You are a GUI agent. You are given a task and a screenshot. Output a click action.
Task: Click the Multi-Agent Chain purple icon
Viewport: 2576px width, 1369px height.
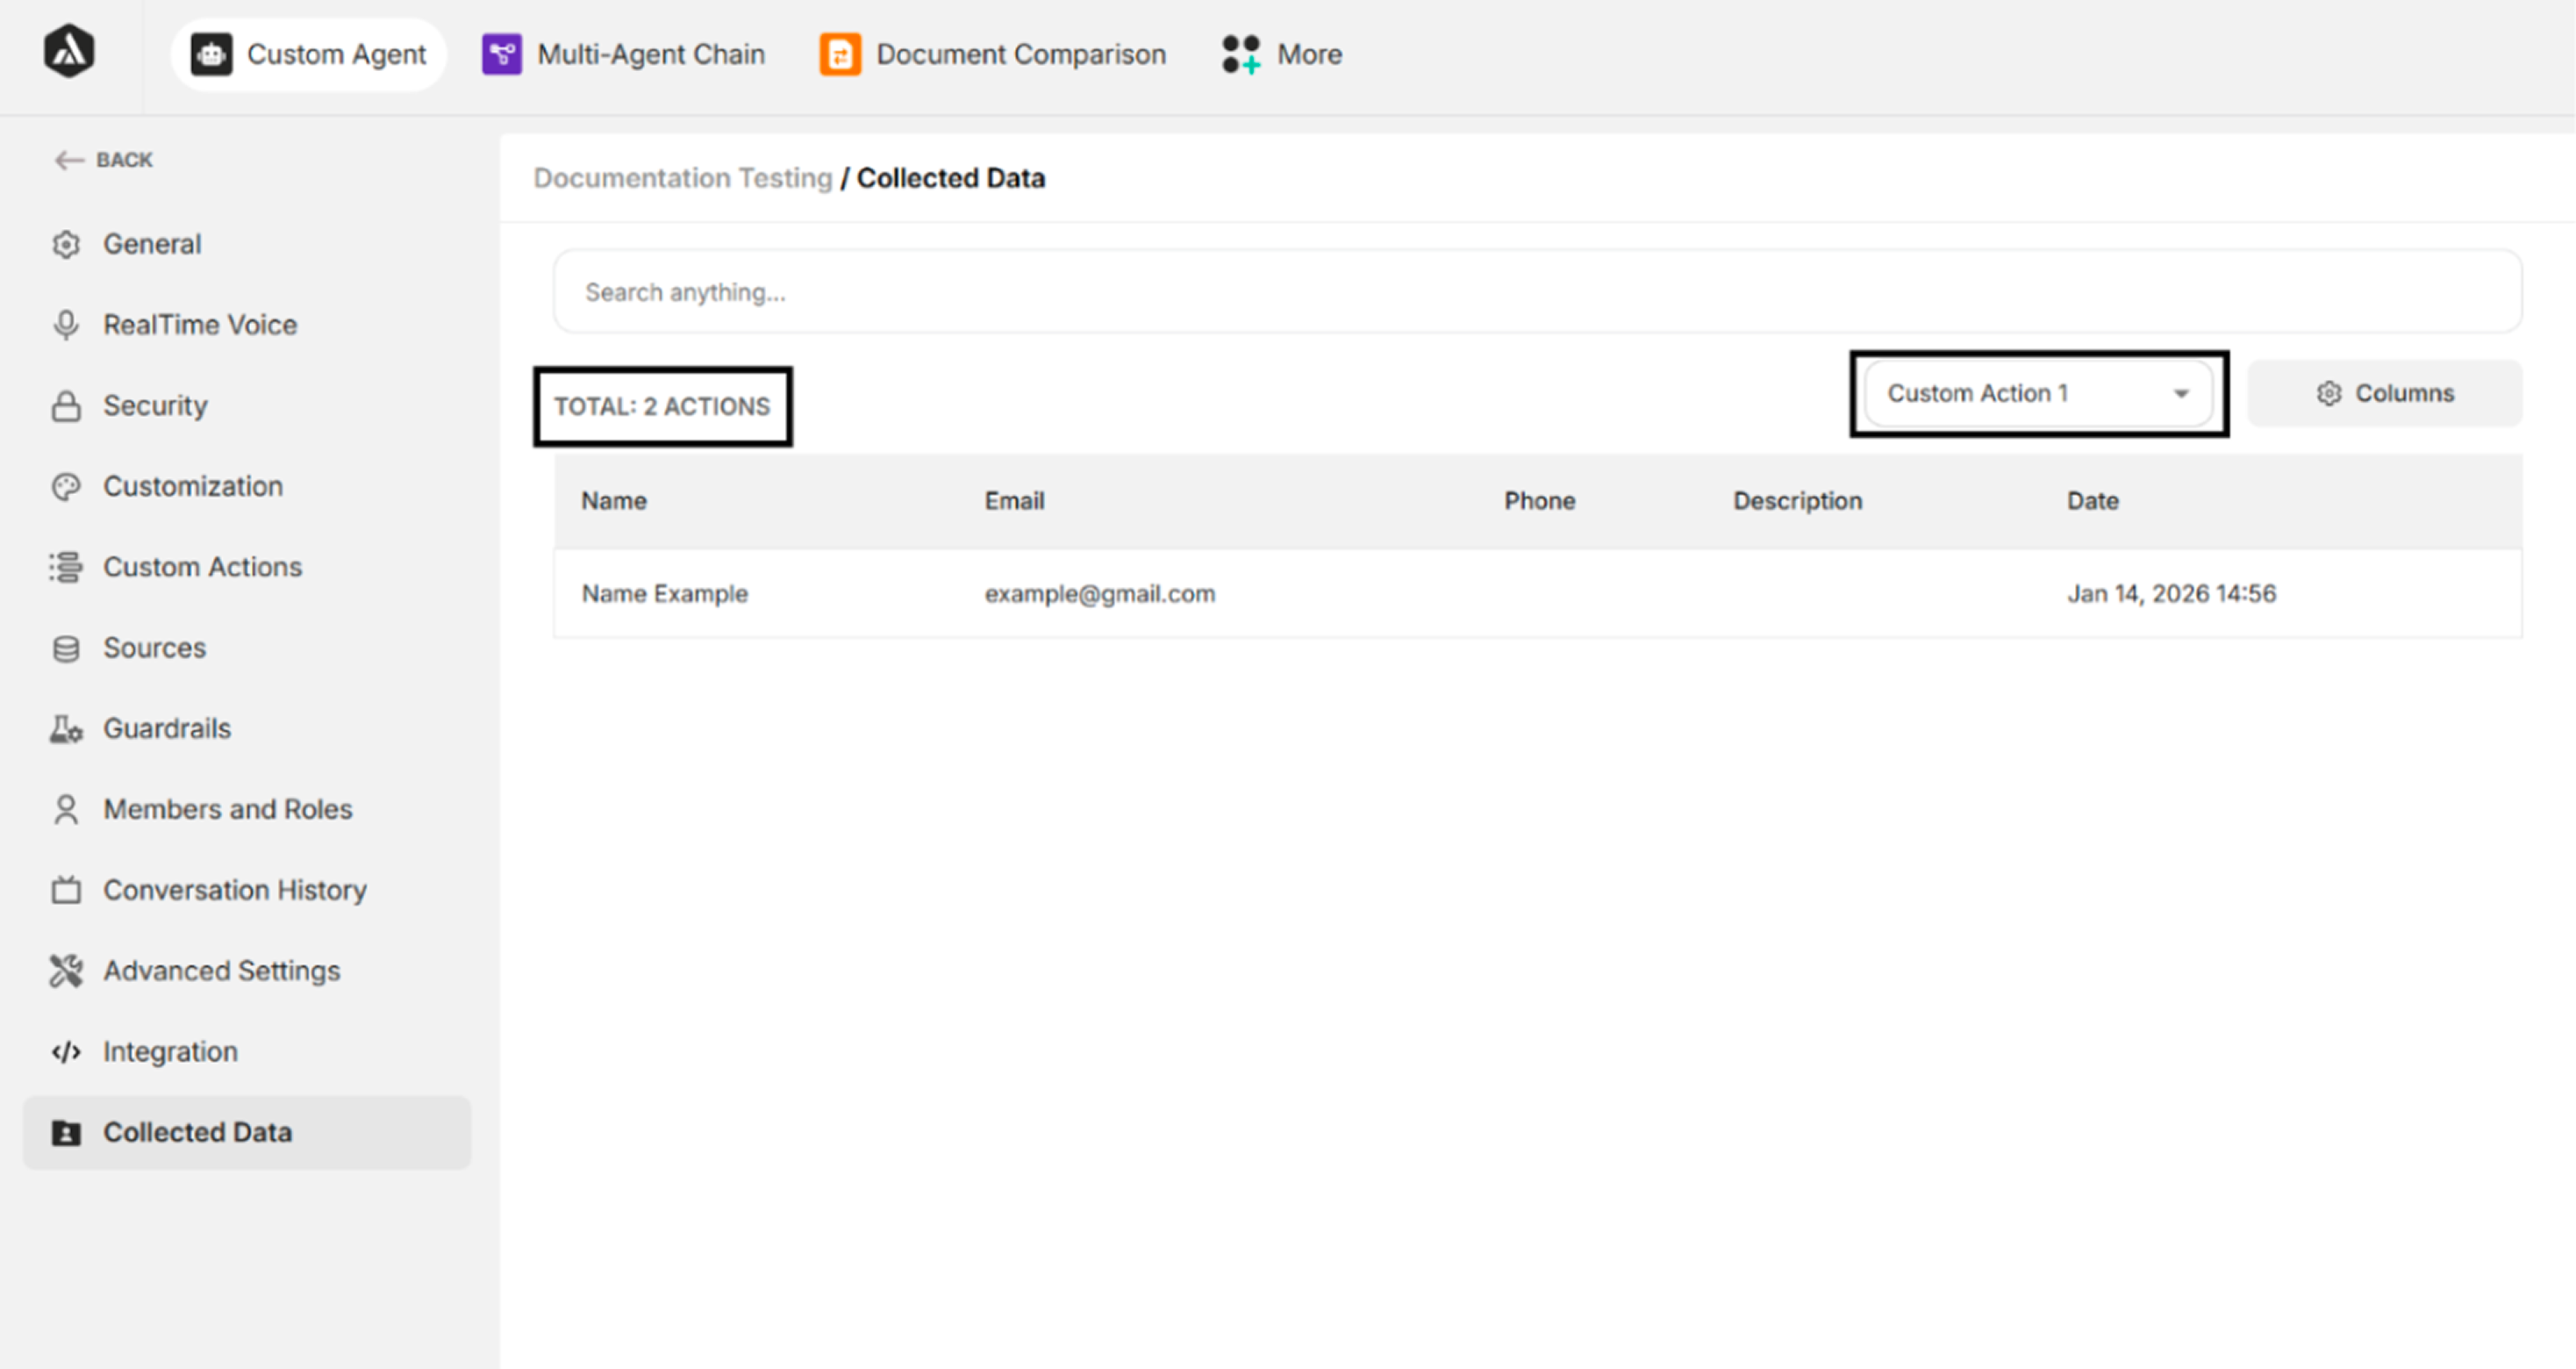tap(501, 54)
